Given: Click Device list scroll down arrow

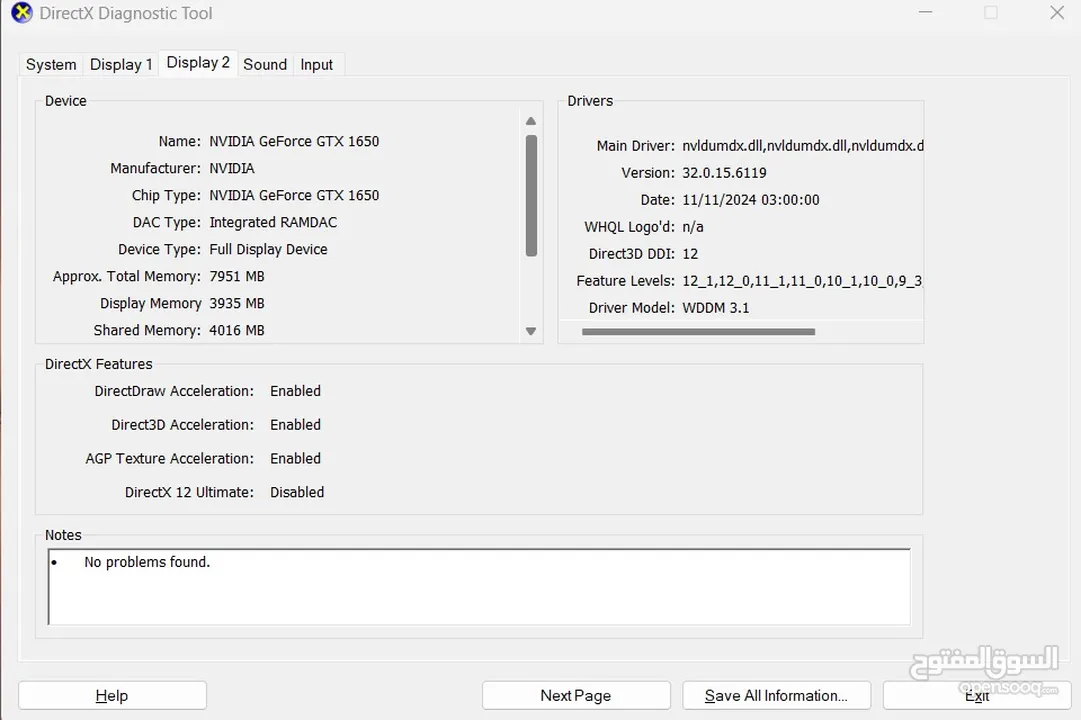Looking at the screenshot, I should click(531, 331).
